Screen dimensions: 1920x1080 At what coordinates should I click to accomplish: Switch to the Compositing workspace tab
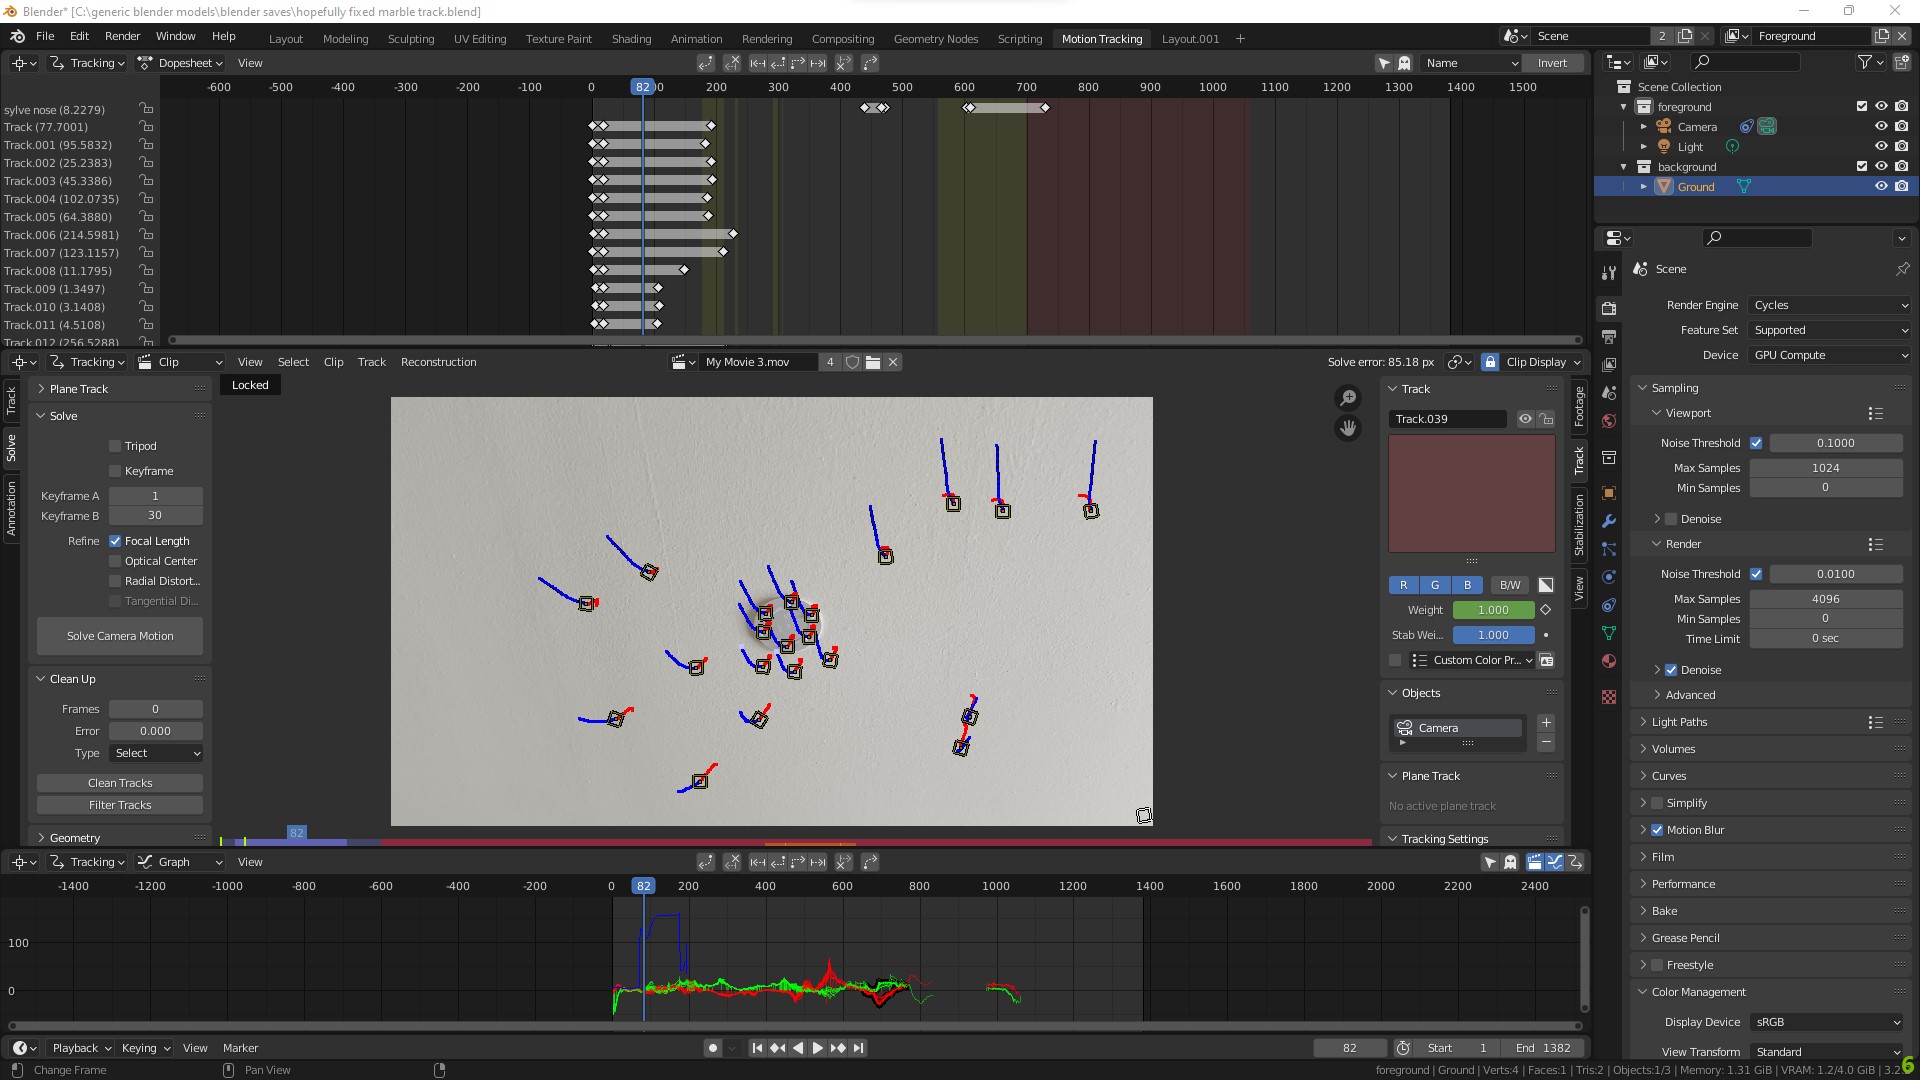pyautogui.click(x=842, y=39)
